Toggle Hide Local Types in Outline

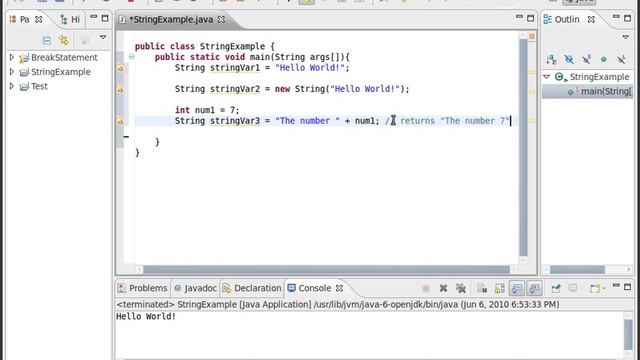(621, 60)
